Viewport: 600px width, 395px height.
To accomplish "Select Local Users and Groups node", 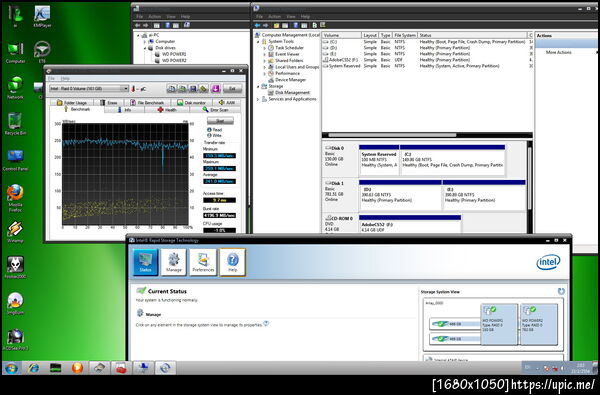I will [293, 67].
